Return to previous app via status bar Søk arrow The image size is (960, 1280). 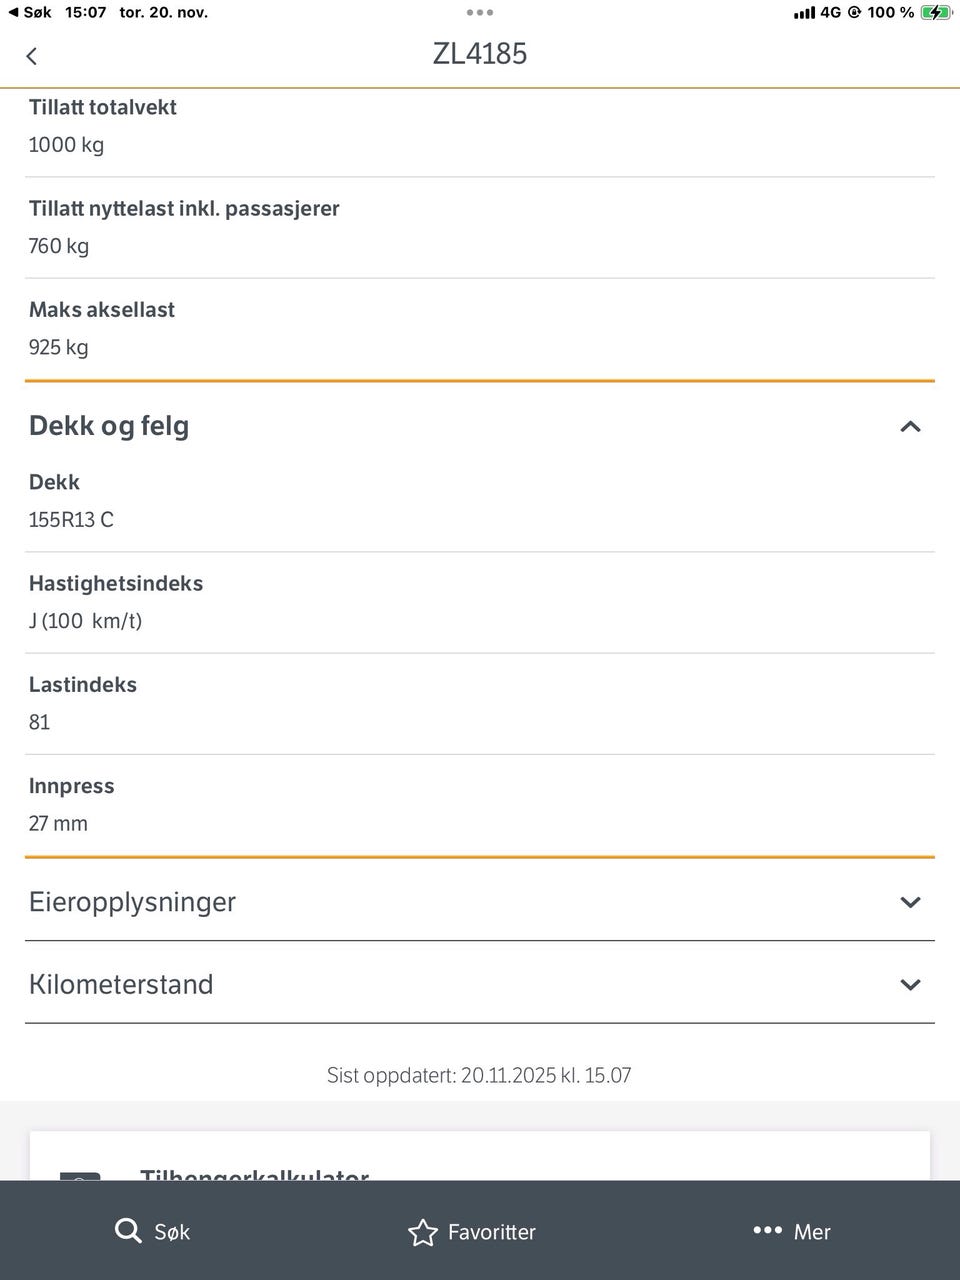pyautogui.click(x=30, y=12)
